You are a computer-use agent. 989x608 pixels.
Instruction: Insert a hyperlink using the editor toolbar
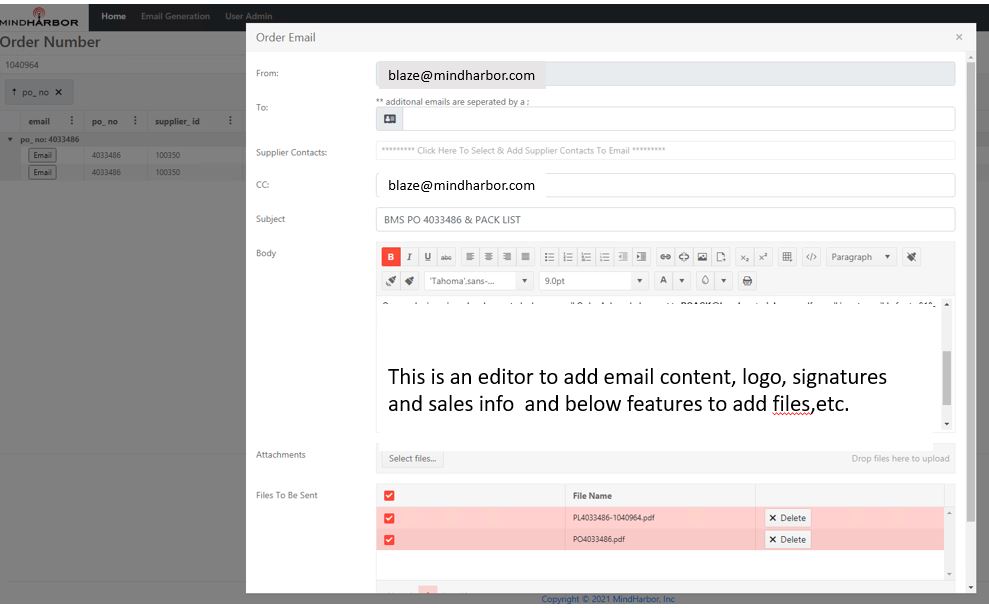click(666, 257)
